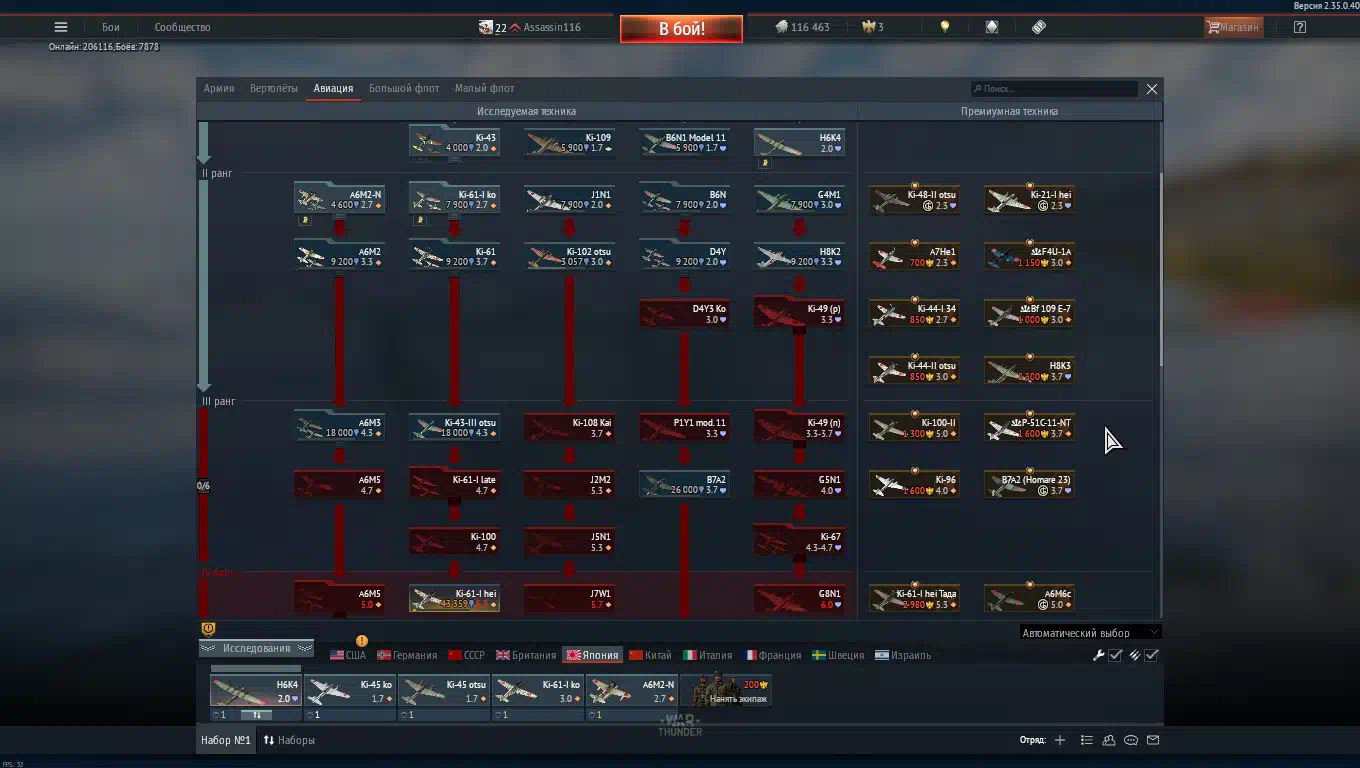Select the premium Ki-96 card
Image resolution: width=1360 pixels, height=768 pixels.
pyautogui.click(x=914, y=484)
